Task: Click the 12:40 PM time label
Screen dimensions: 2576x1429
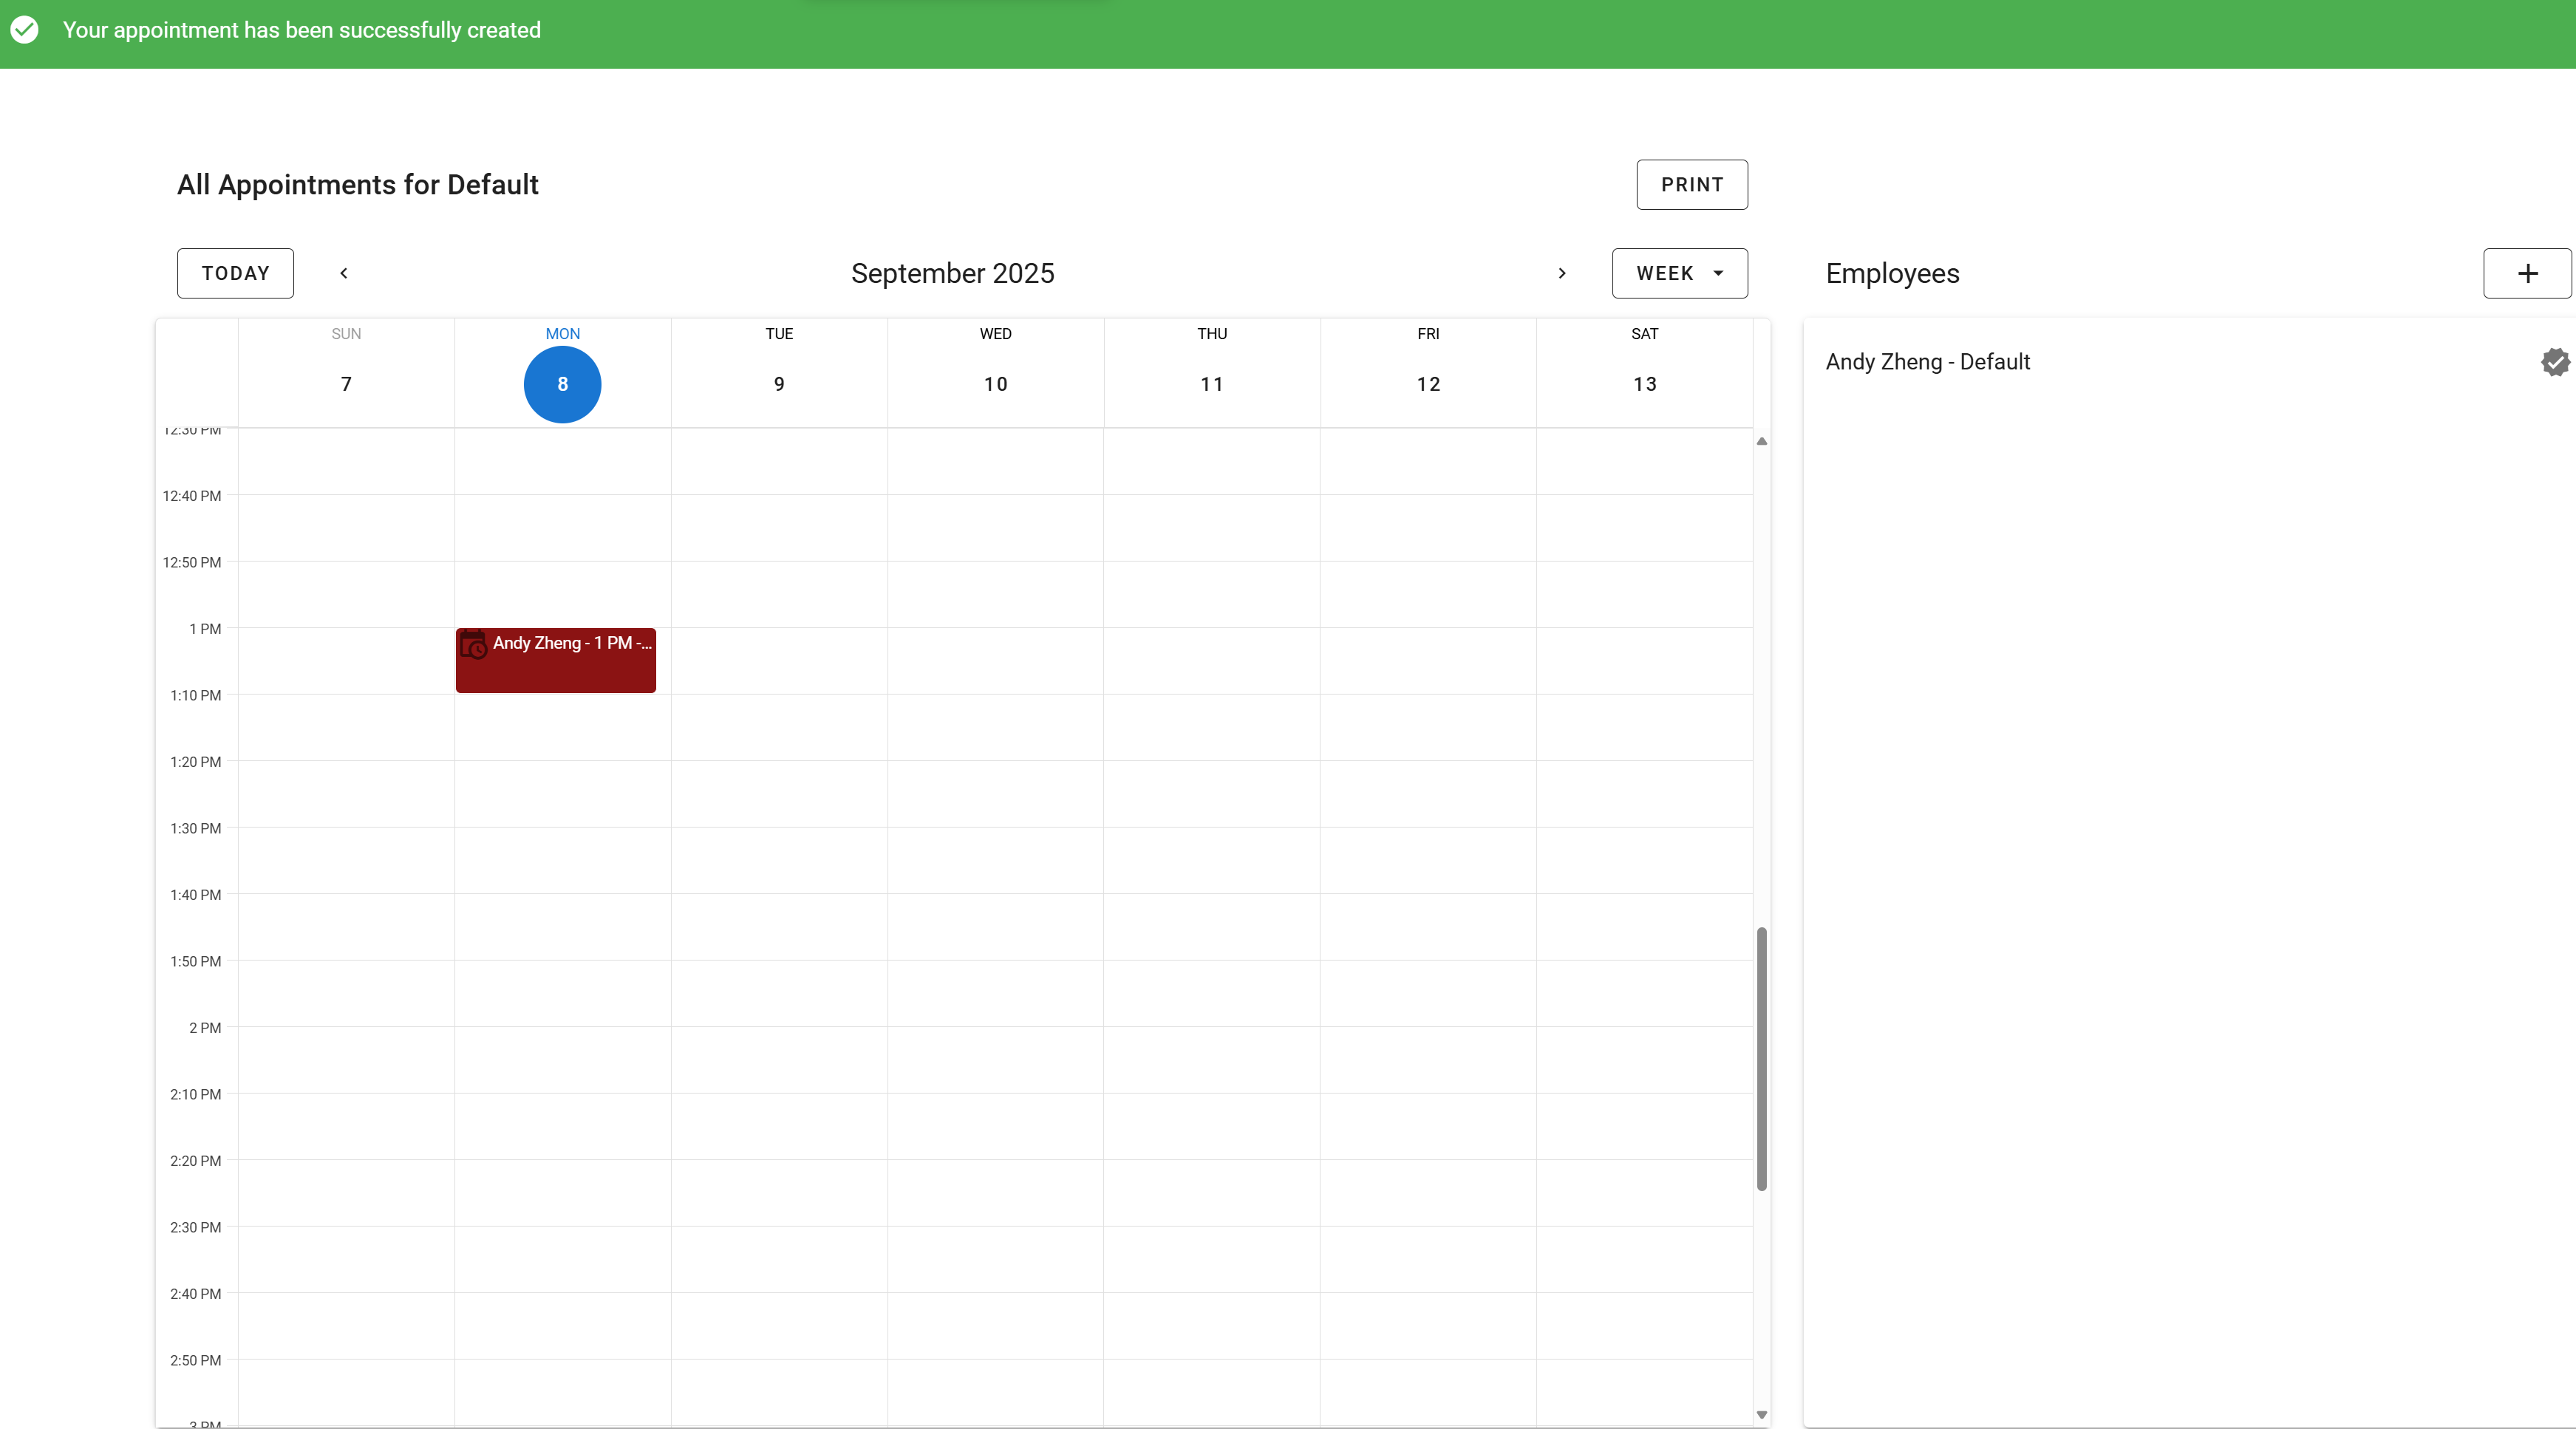Action: pos(192,496)
